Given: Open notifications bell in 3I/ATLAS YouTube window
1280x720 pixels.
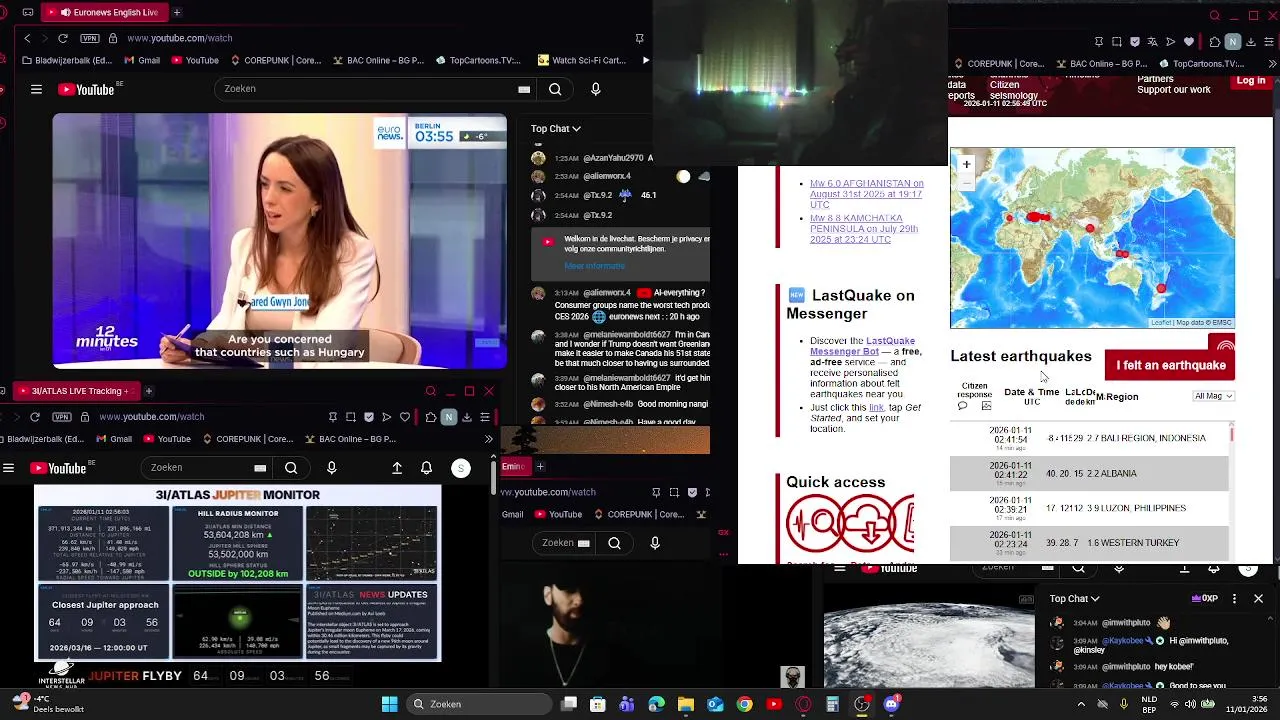Looking at the screenshot, I should (x=426, y=467).
